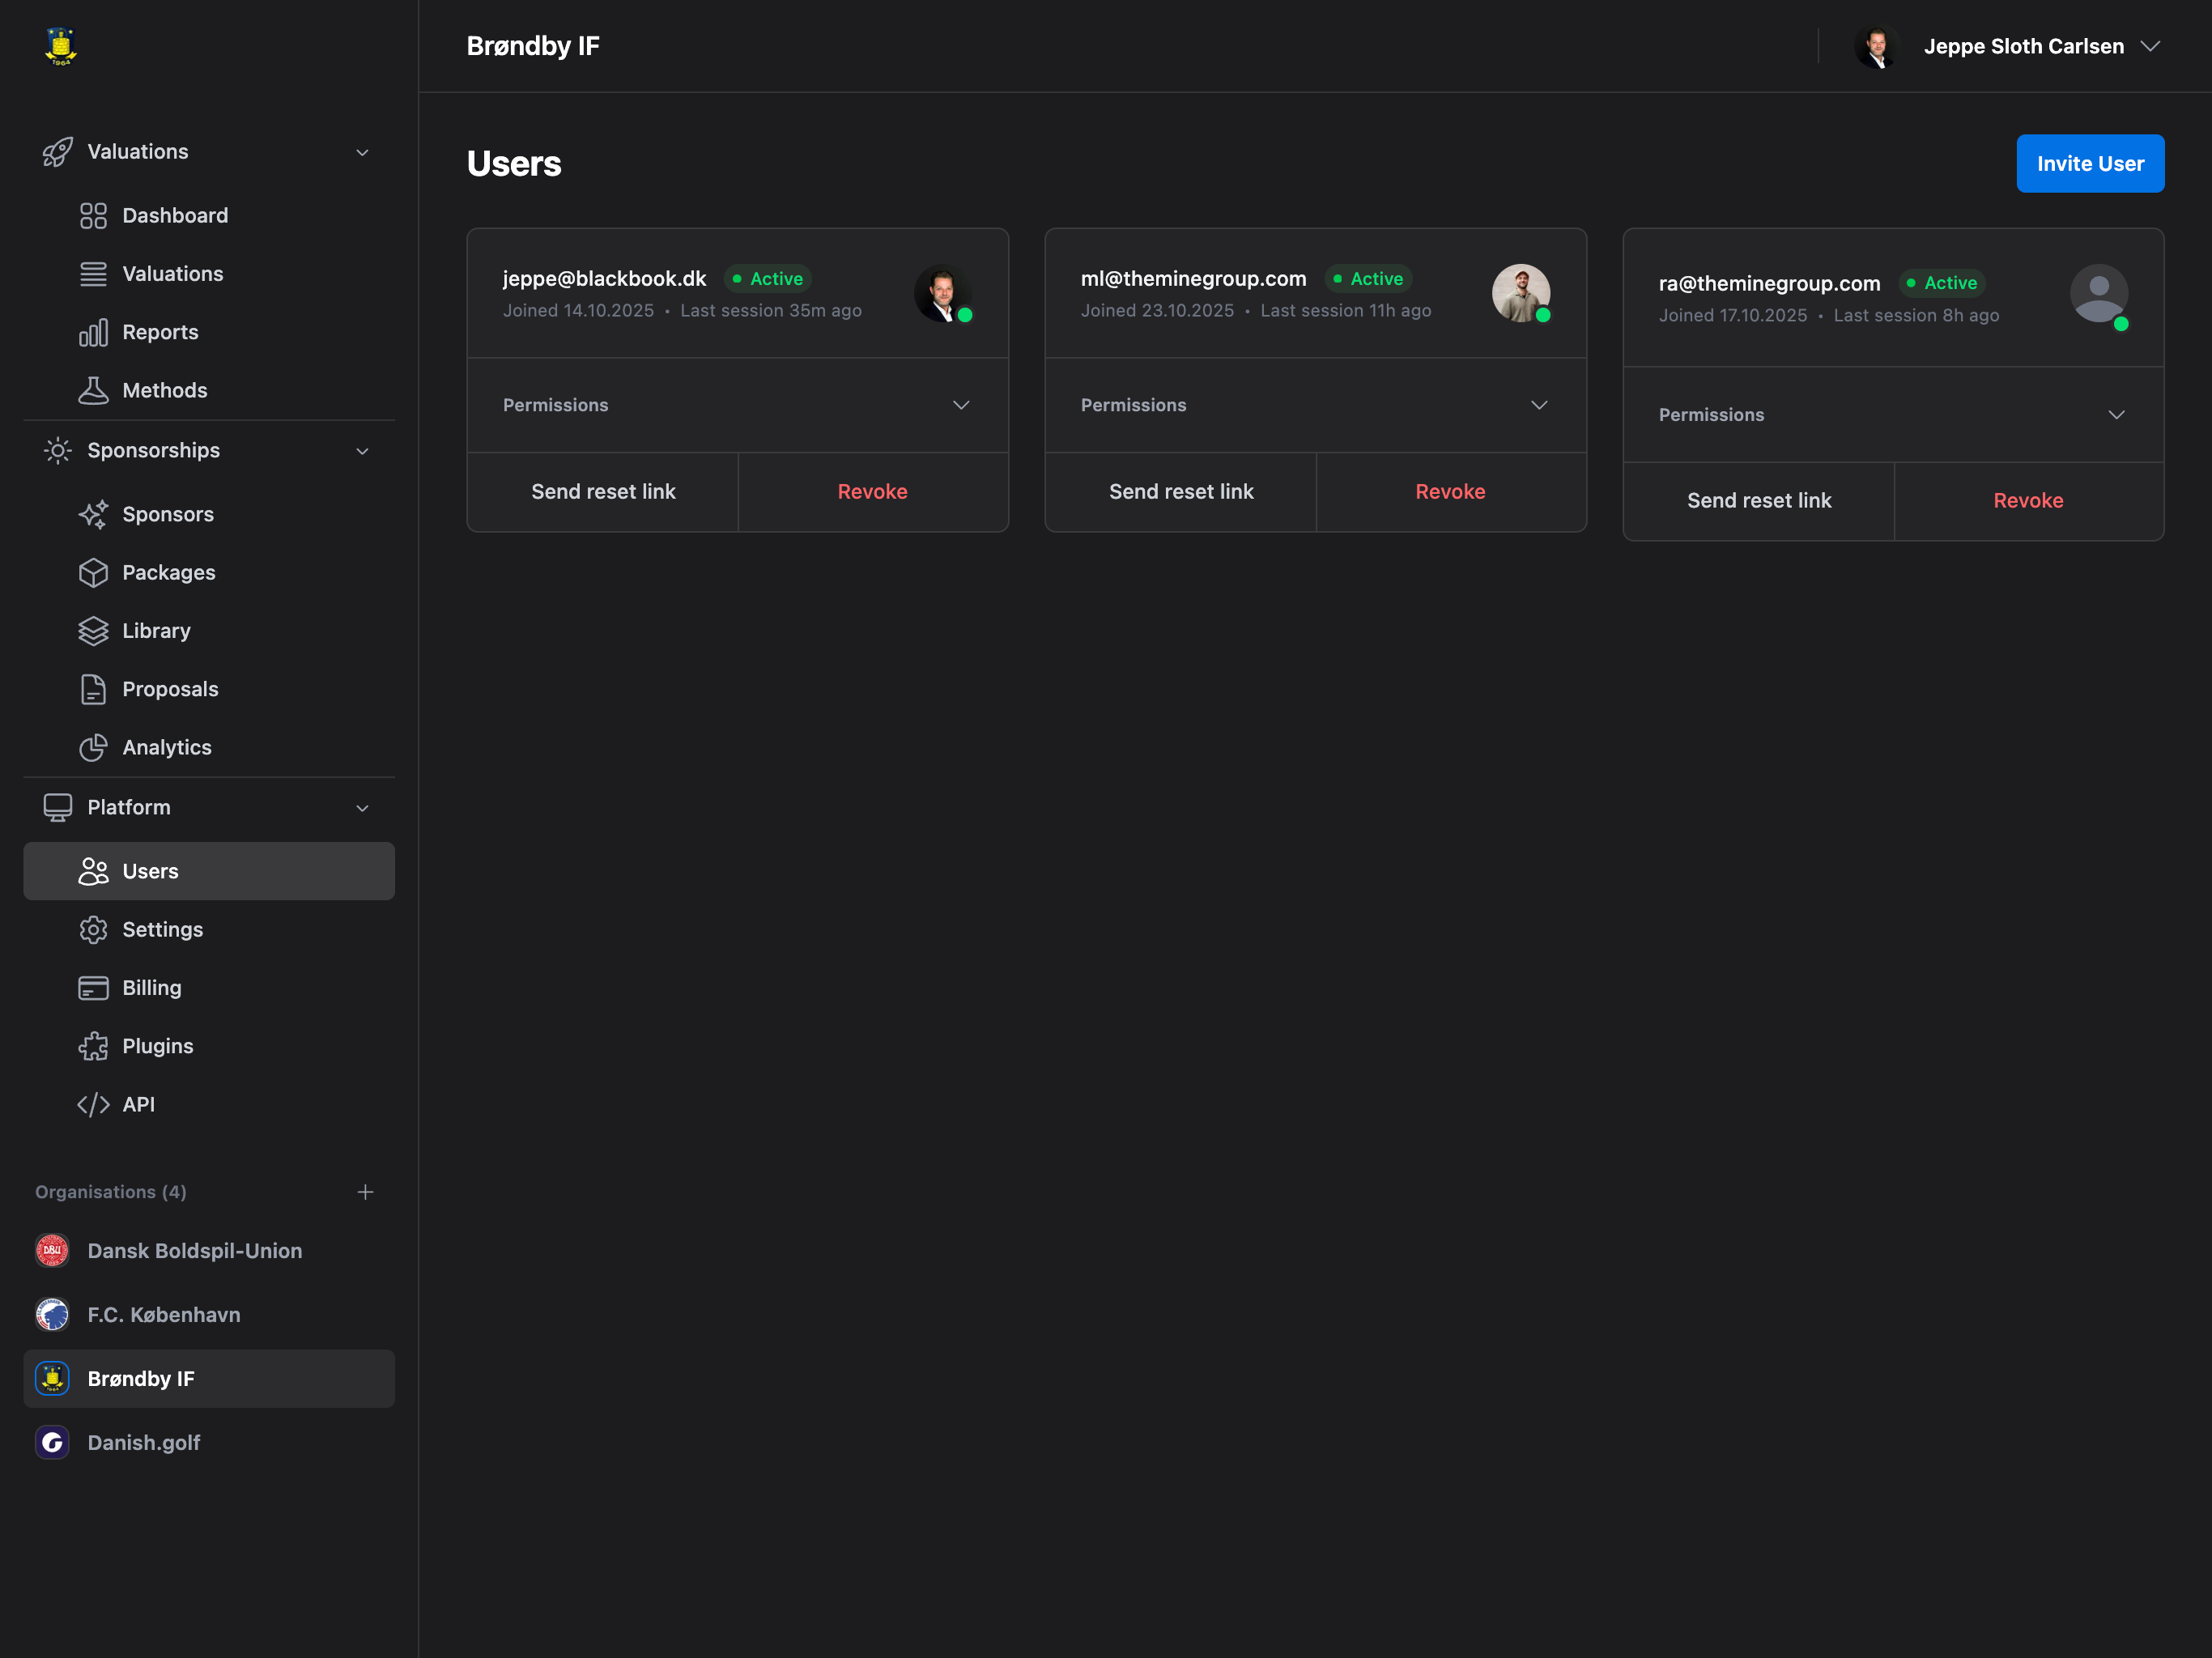Screen dimensions: 2212x1658
Task: Add organisation with the plus icon
Action: 365,1192
